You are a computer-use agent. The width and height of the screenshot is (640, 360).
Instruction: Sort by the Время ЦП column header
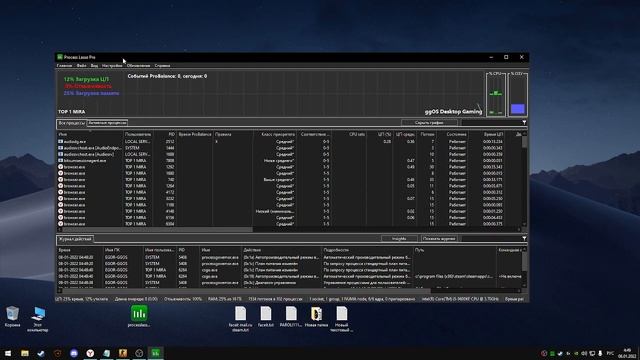pos(487,134)
